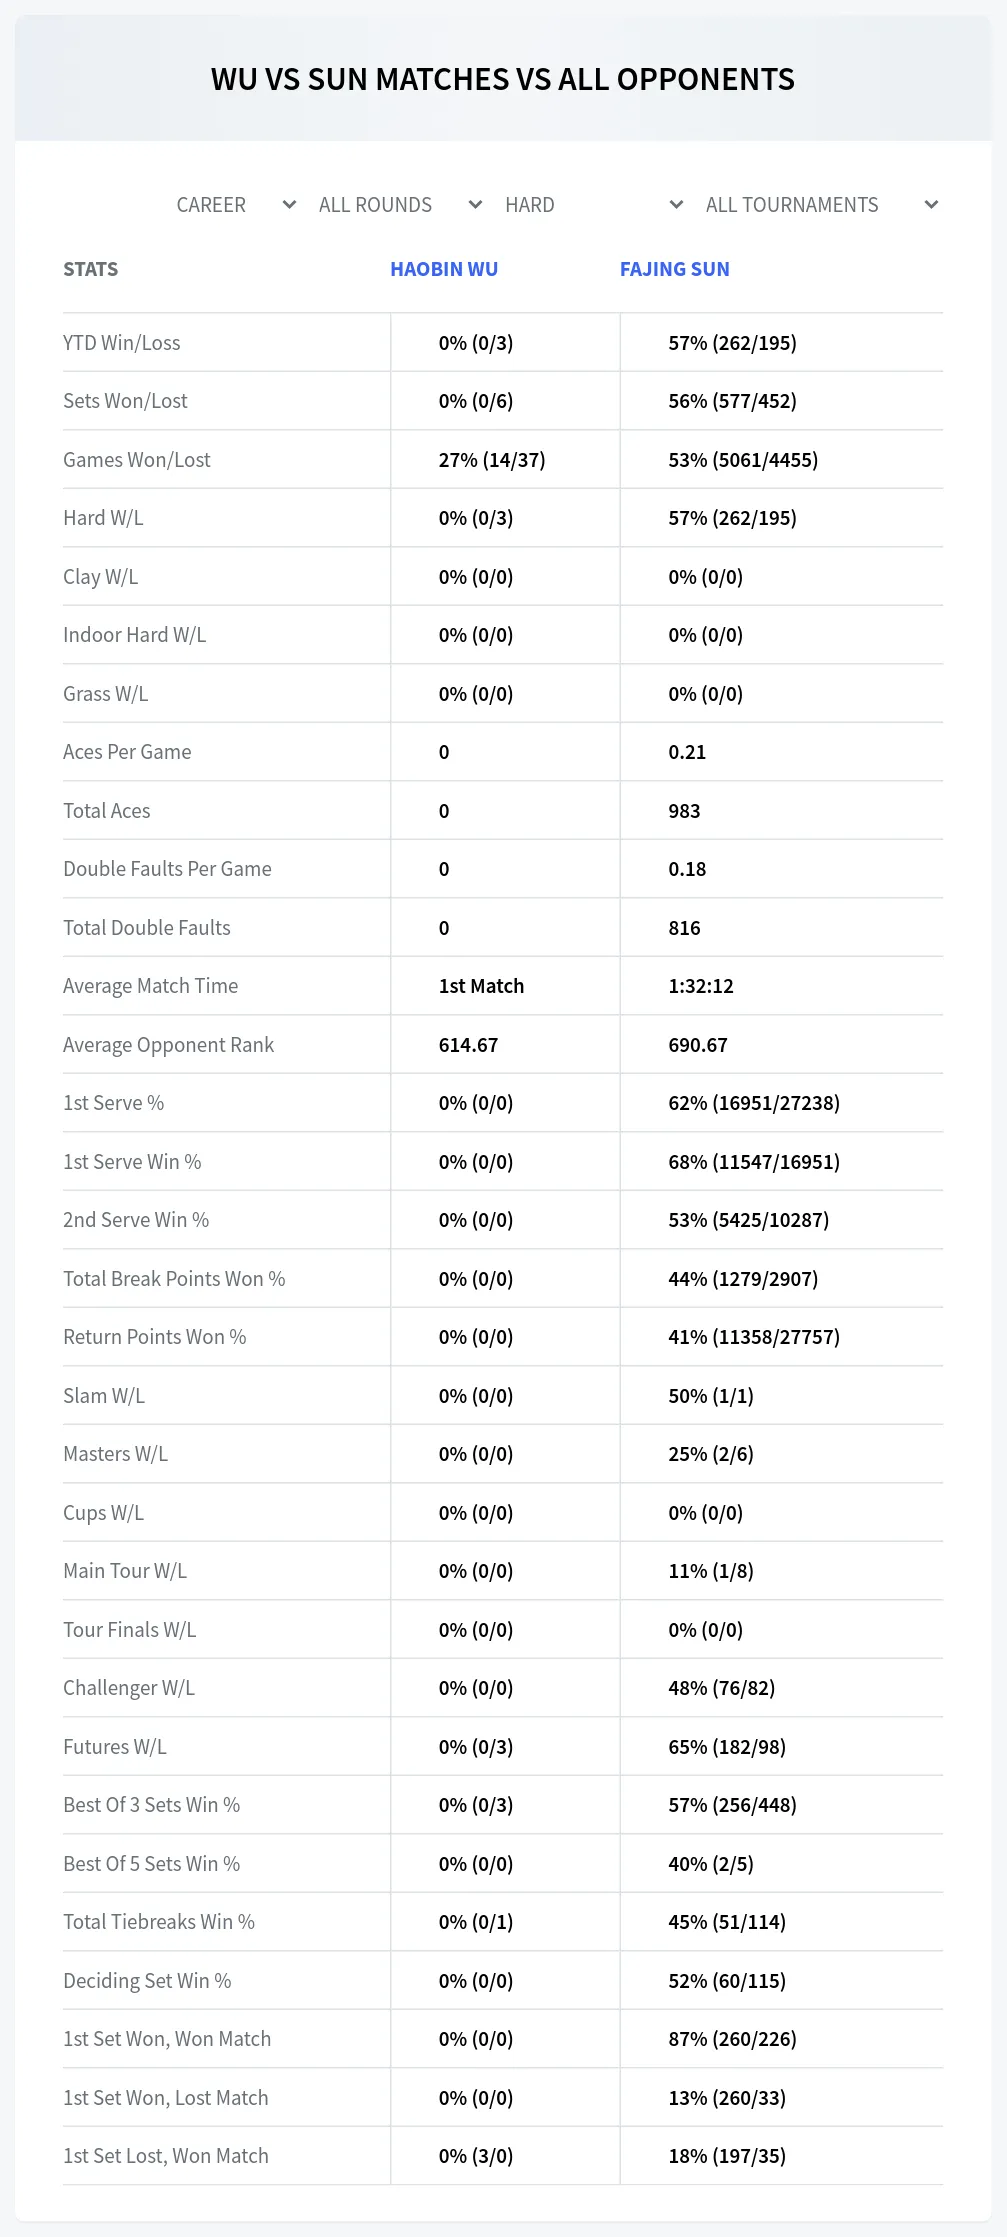Click the chevron beside ALL TOURNAMENTS

932,205
